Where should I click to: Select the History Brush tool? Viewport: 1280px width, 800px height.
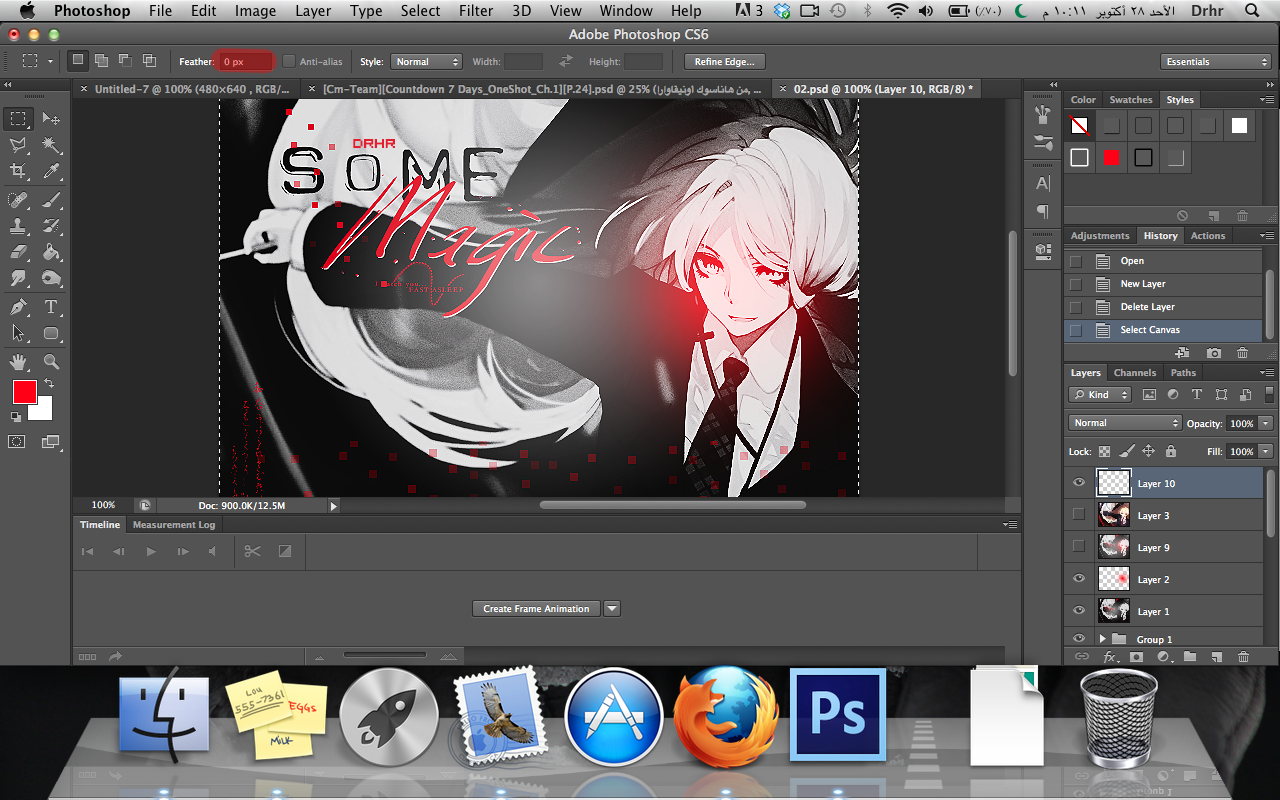52,226
